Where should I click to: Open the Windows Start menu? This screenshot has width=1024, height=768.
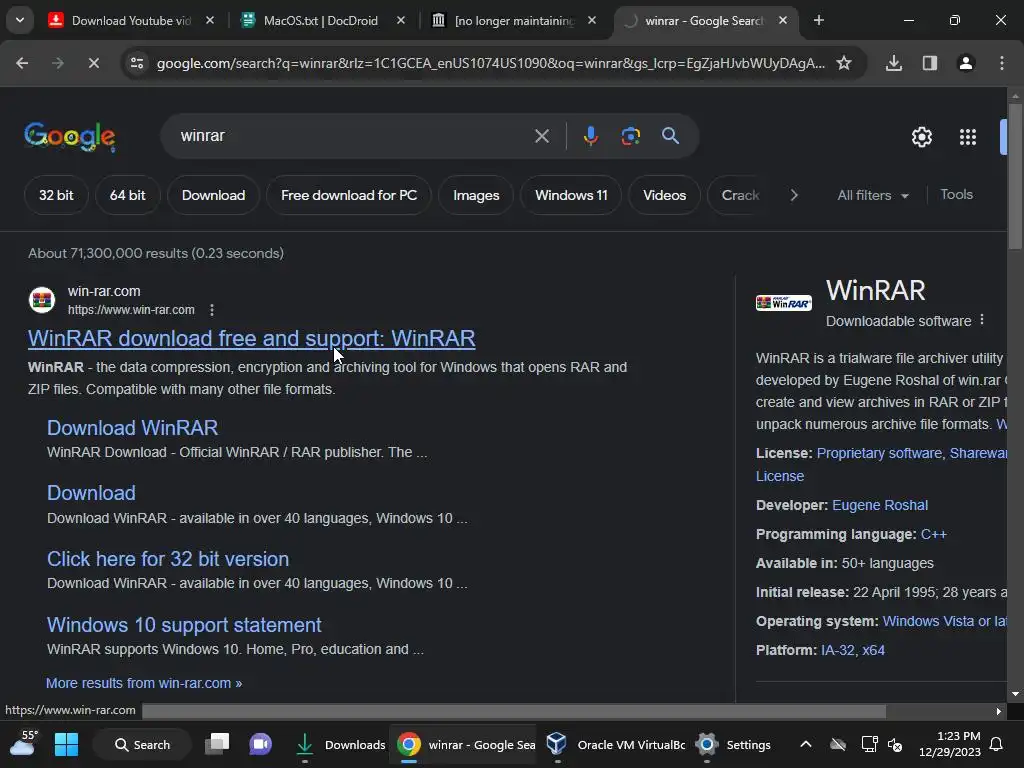click(67, 744)
